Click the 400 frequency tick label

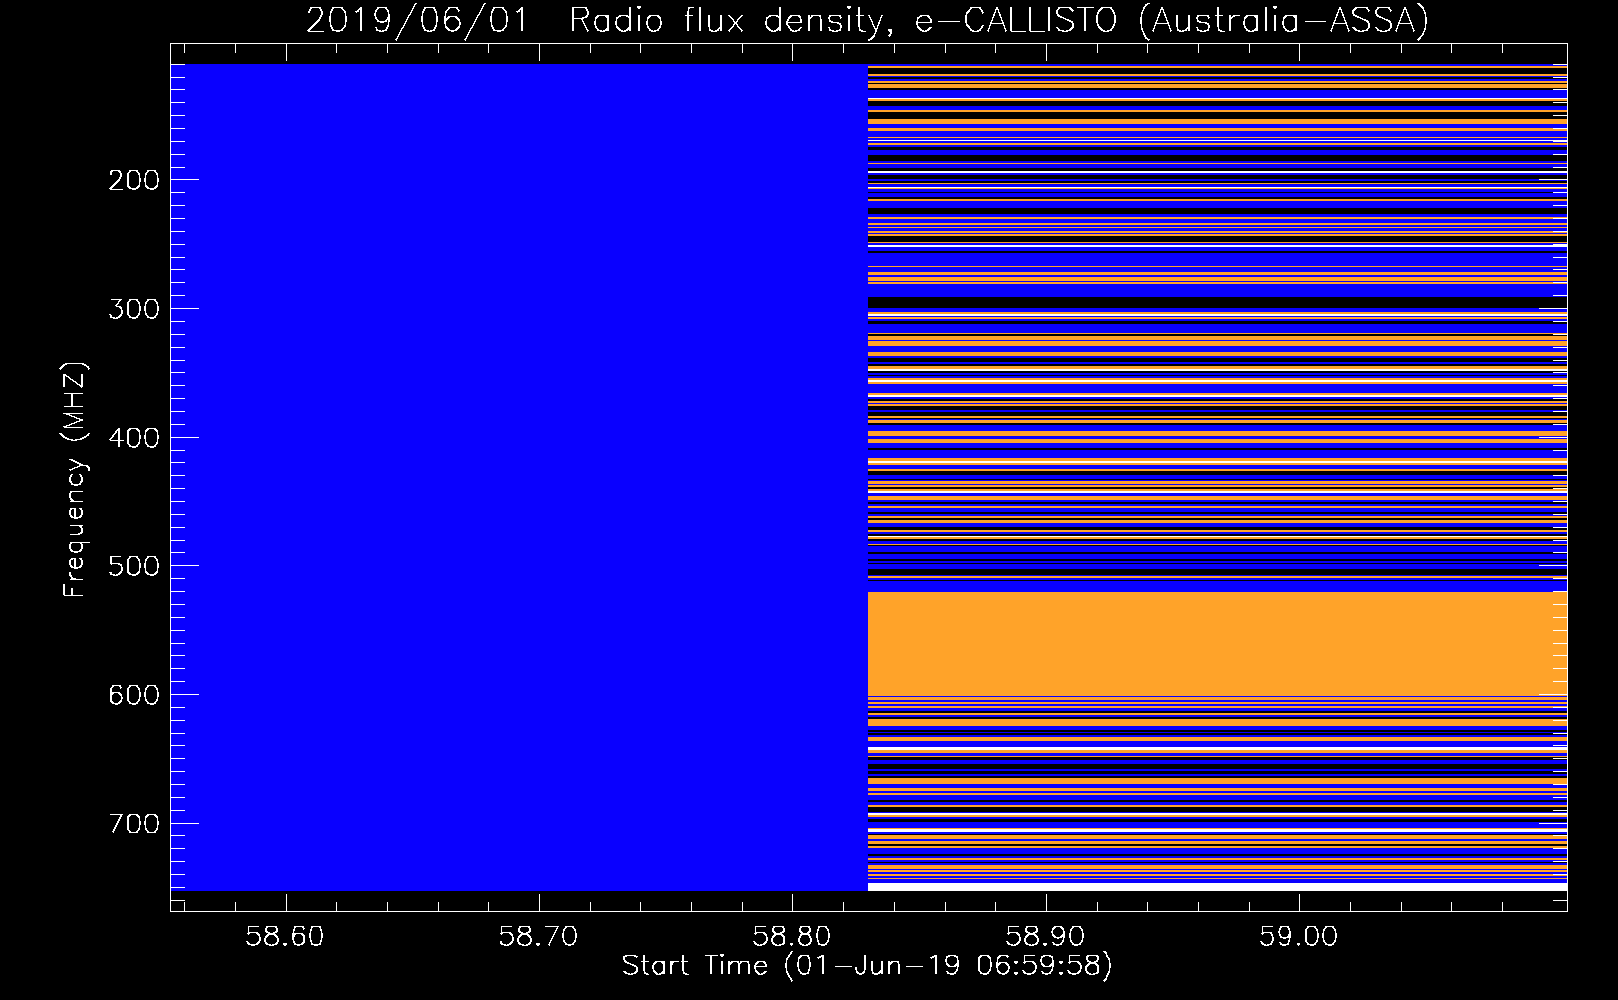point(134,438)
